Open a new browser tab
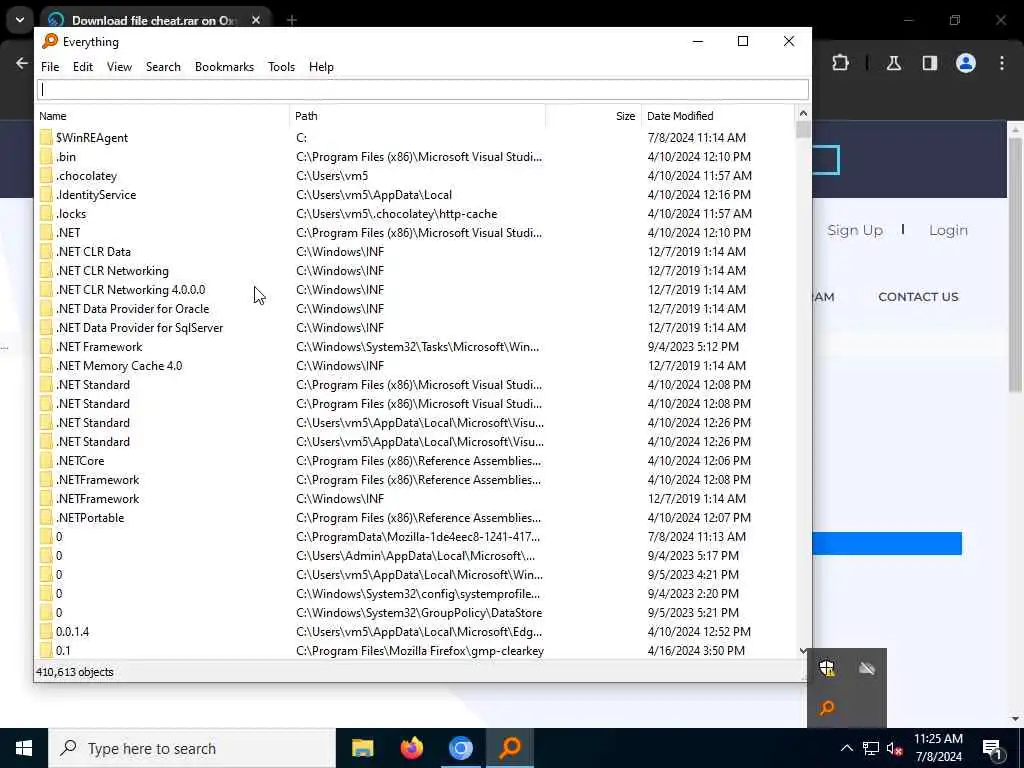The image size is (1024, 768). (291, 20)
